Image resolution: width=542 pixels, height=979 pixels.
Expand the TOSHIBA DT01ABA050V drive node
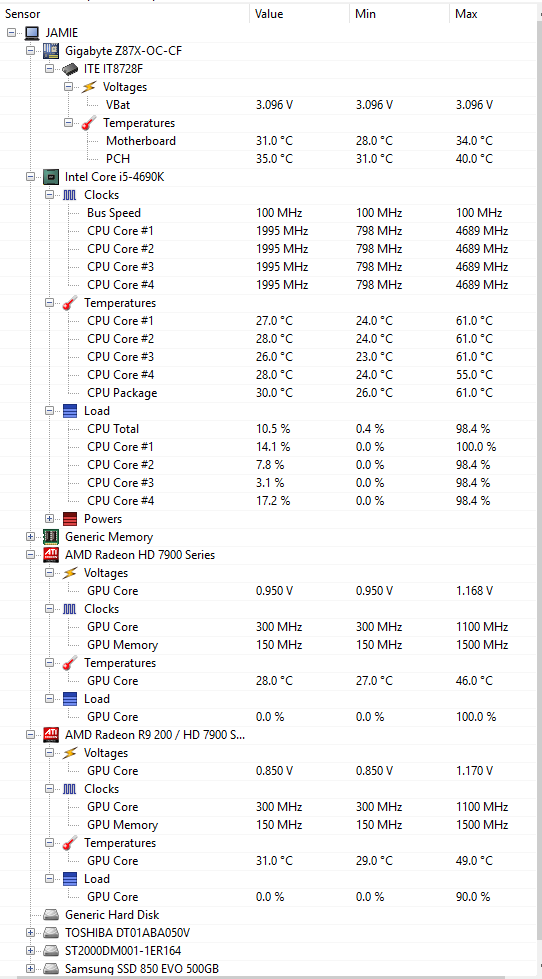pyautogui.click(x=30, y=933)
